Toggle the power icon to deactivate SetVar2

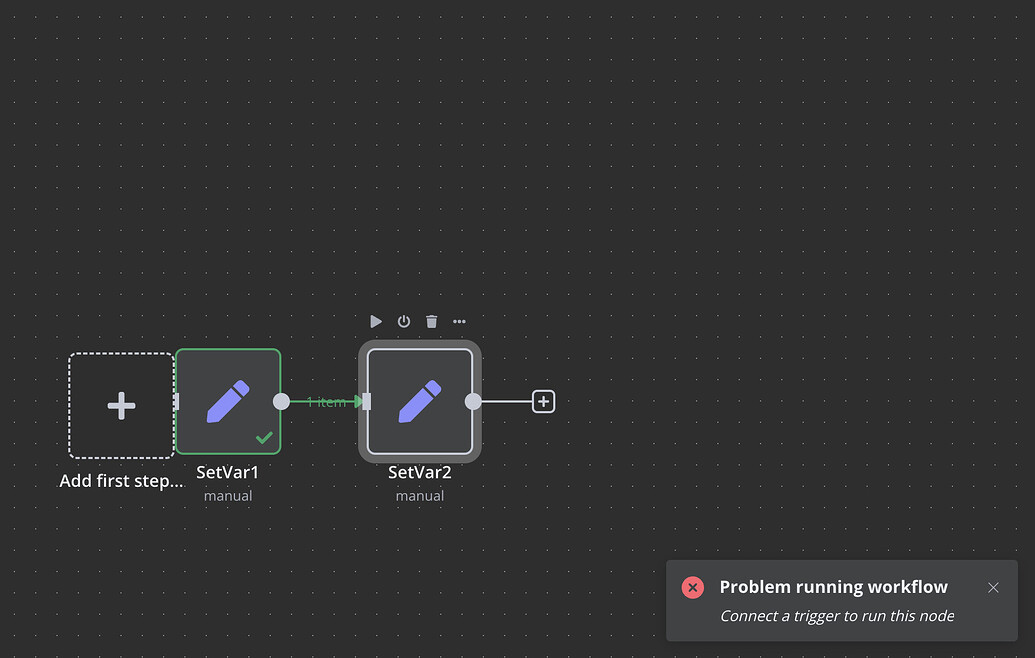click(x=403, y=321)
